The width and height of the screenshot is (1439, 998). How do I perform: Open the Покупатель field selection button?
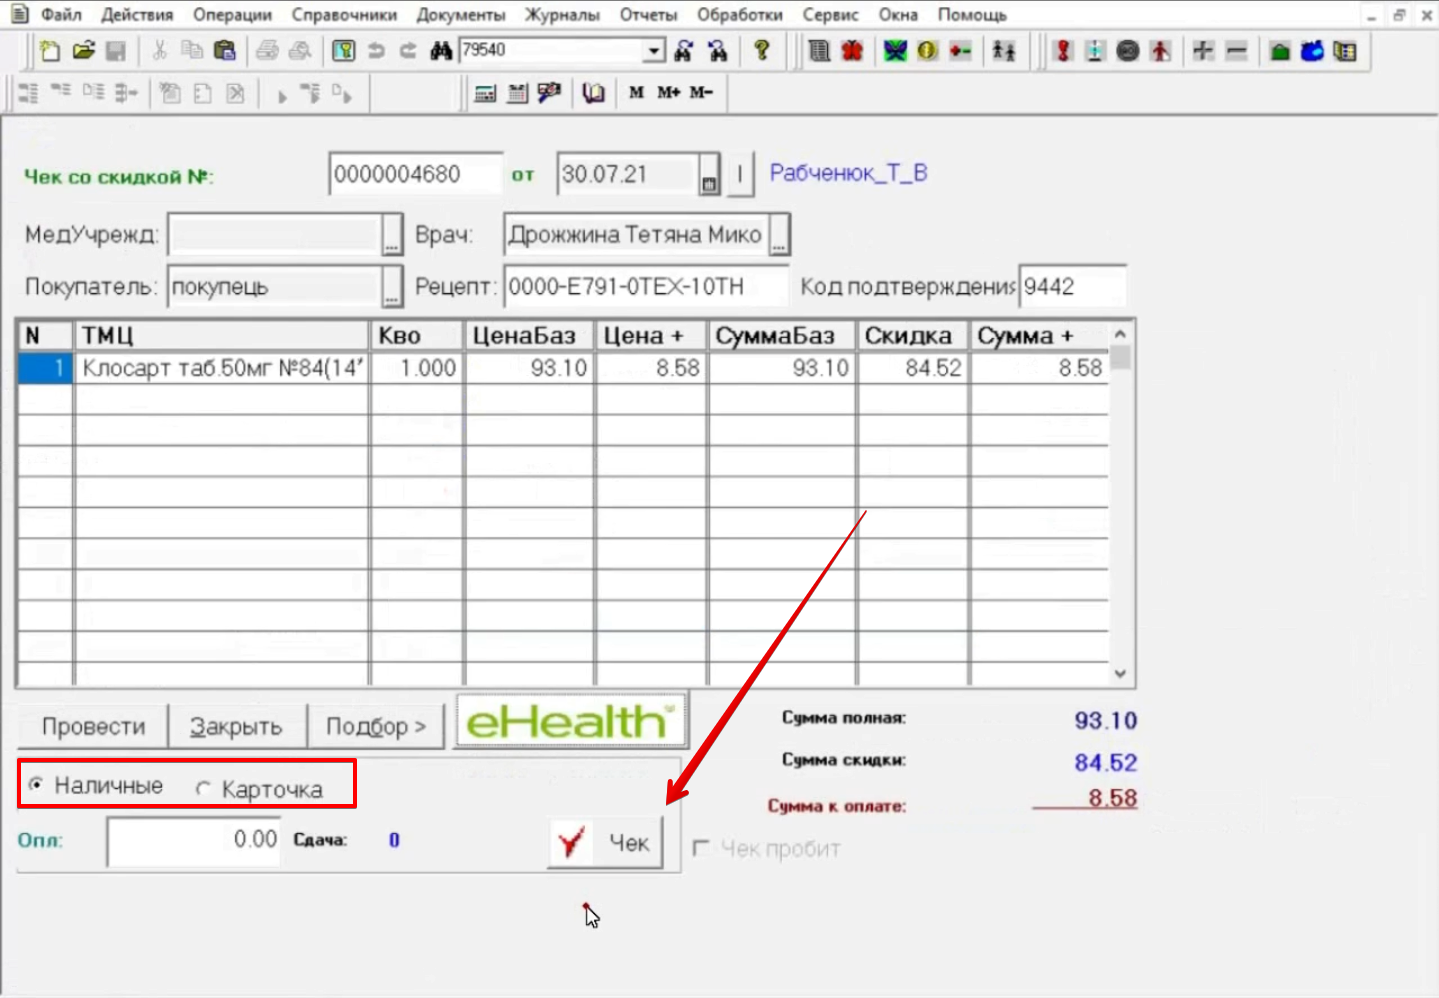point(392,288)
